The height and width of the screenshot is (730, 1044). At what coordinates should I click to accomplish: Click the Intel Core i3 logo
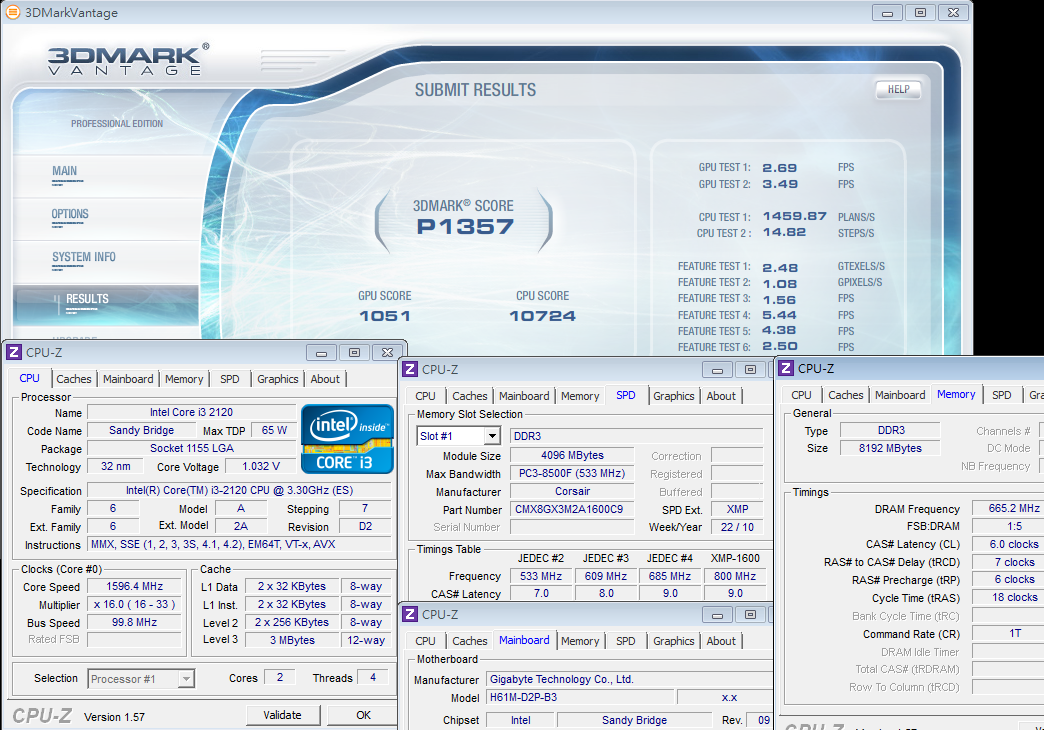tap(347, 438)
